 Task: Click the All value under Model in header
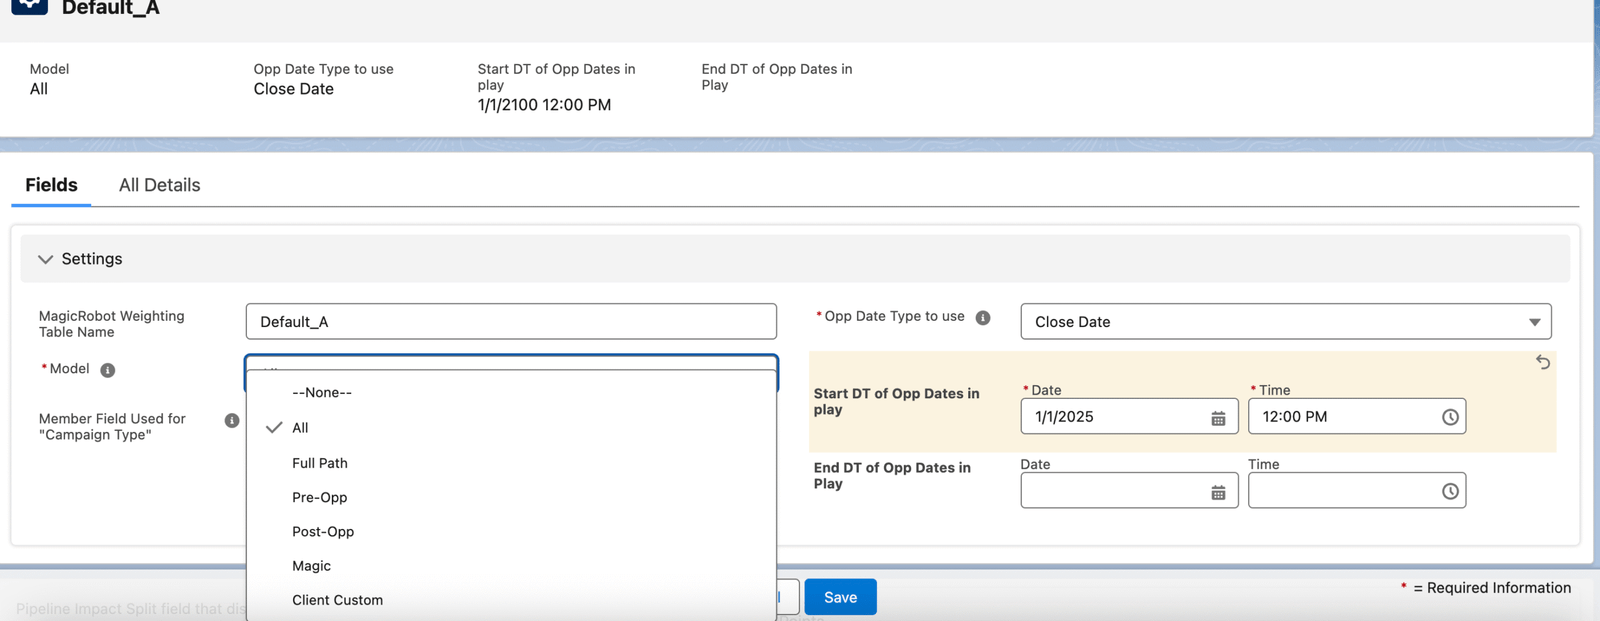click(39, 89)
